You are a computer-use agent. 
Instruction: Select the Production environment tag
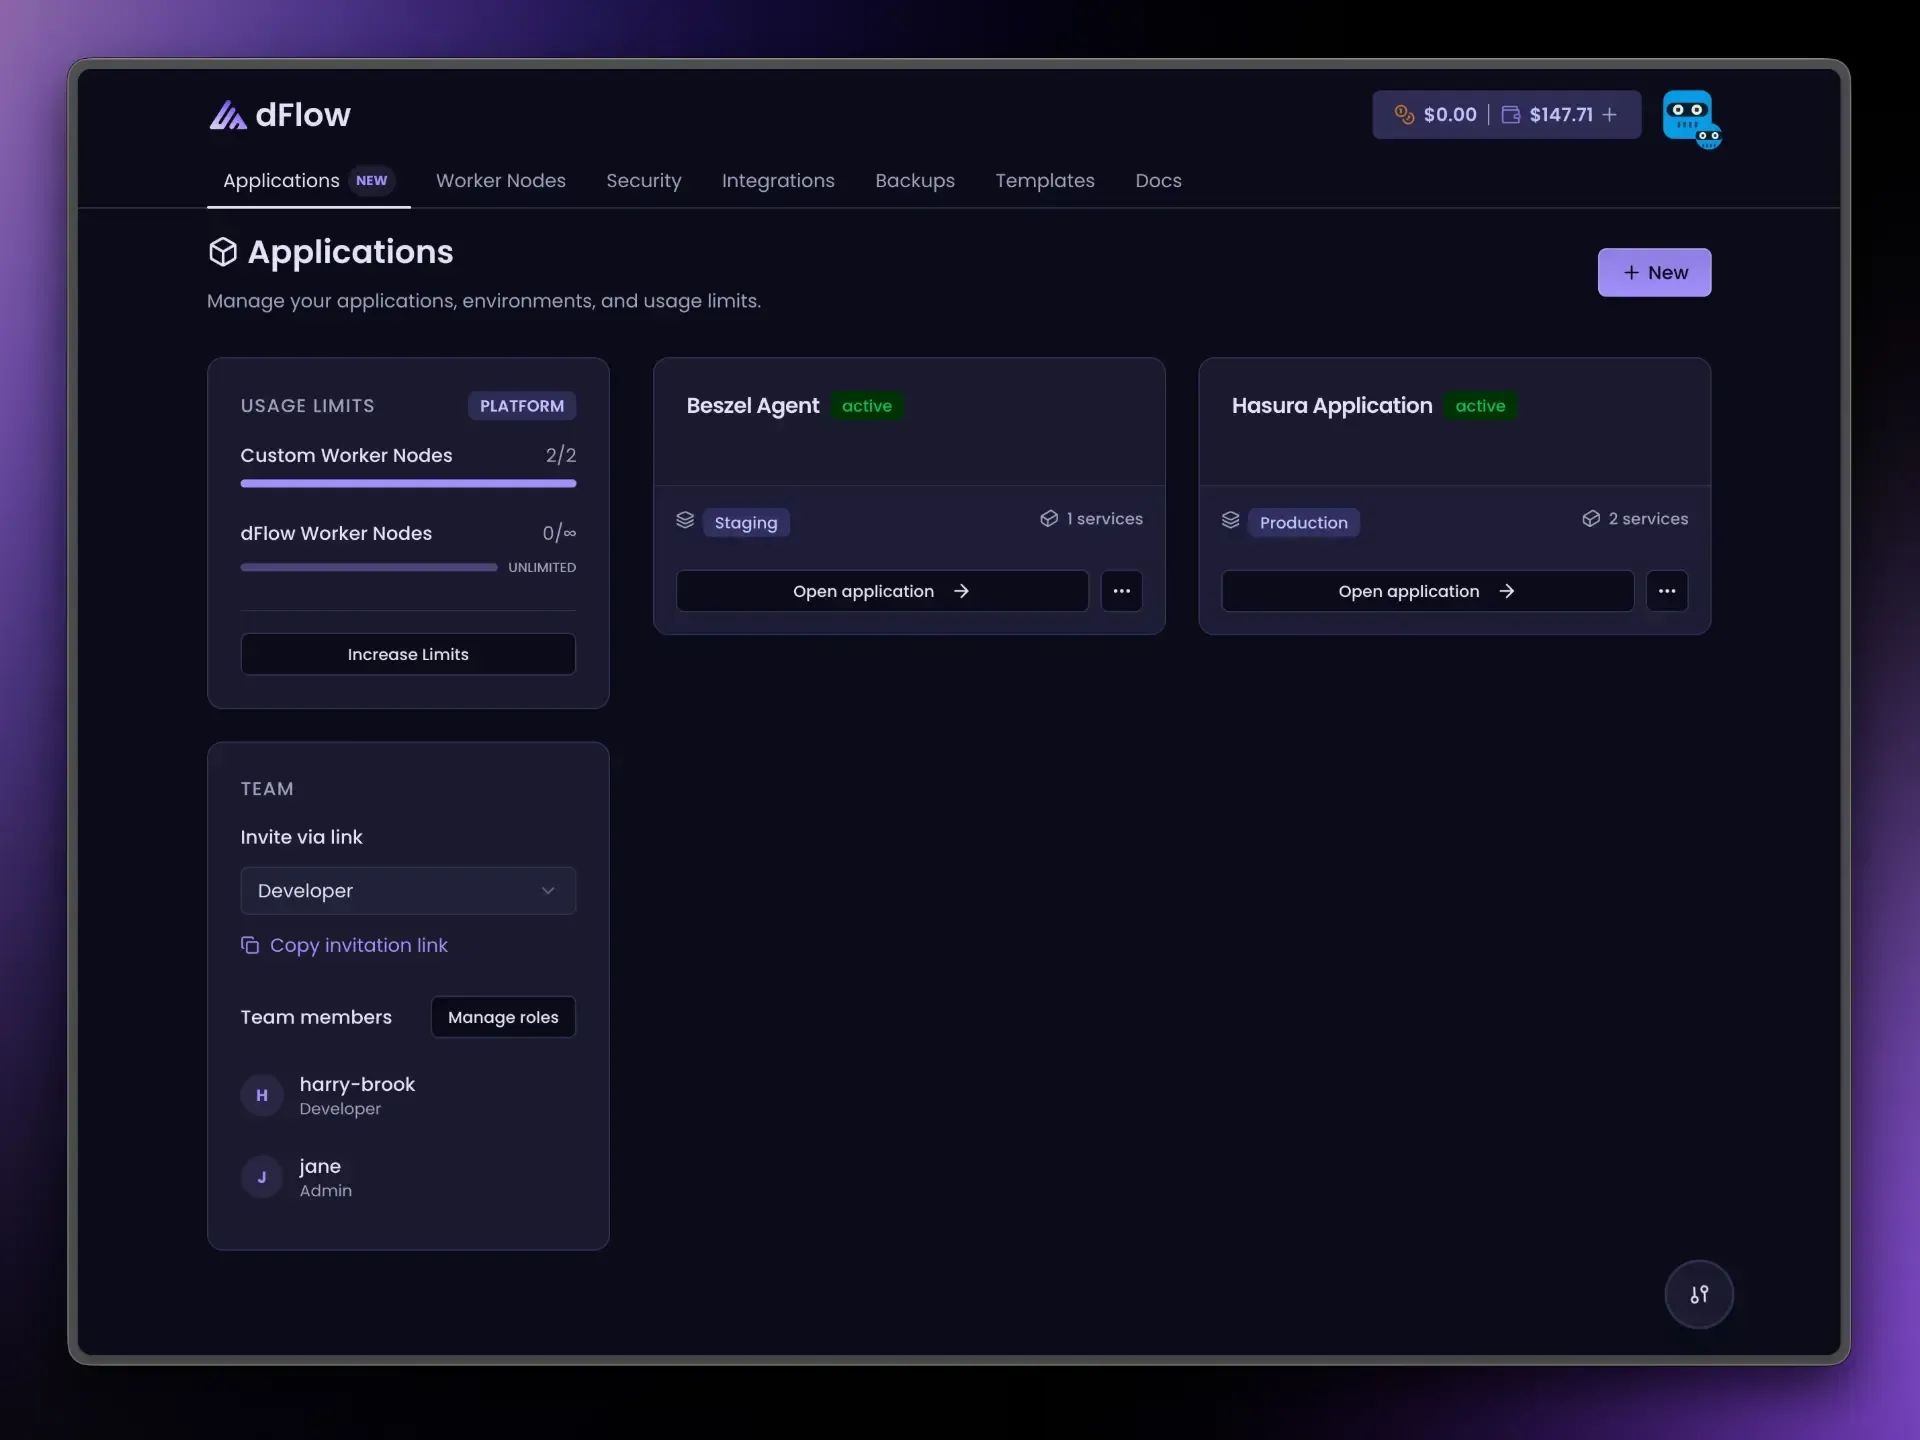1302,522
